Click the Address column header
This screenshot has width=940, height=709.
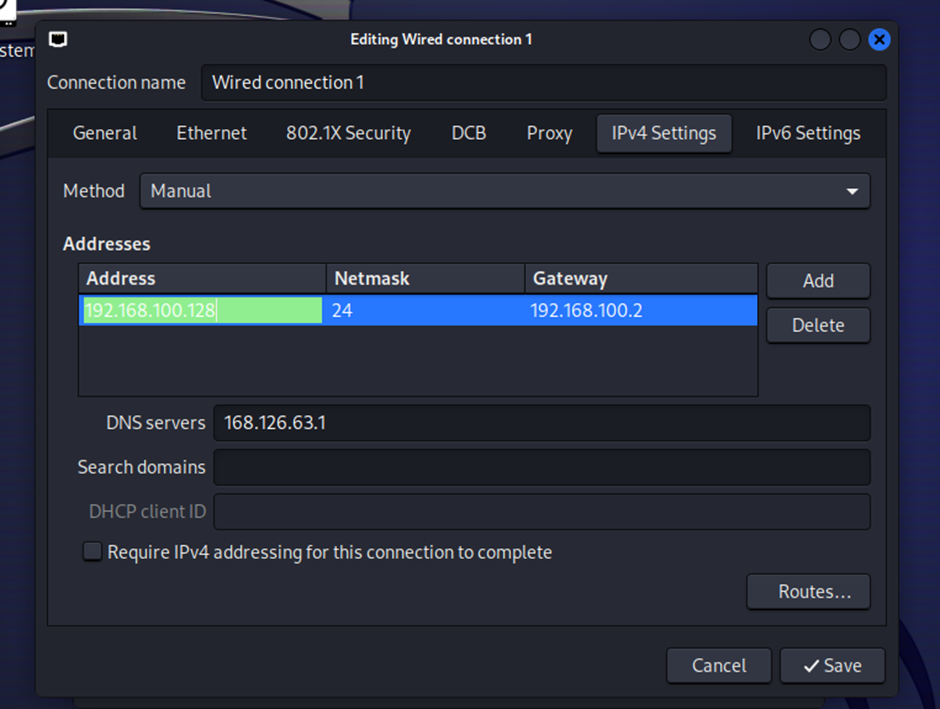[203, 279]
